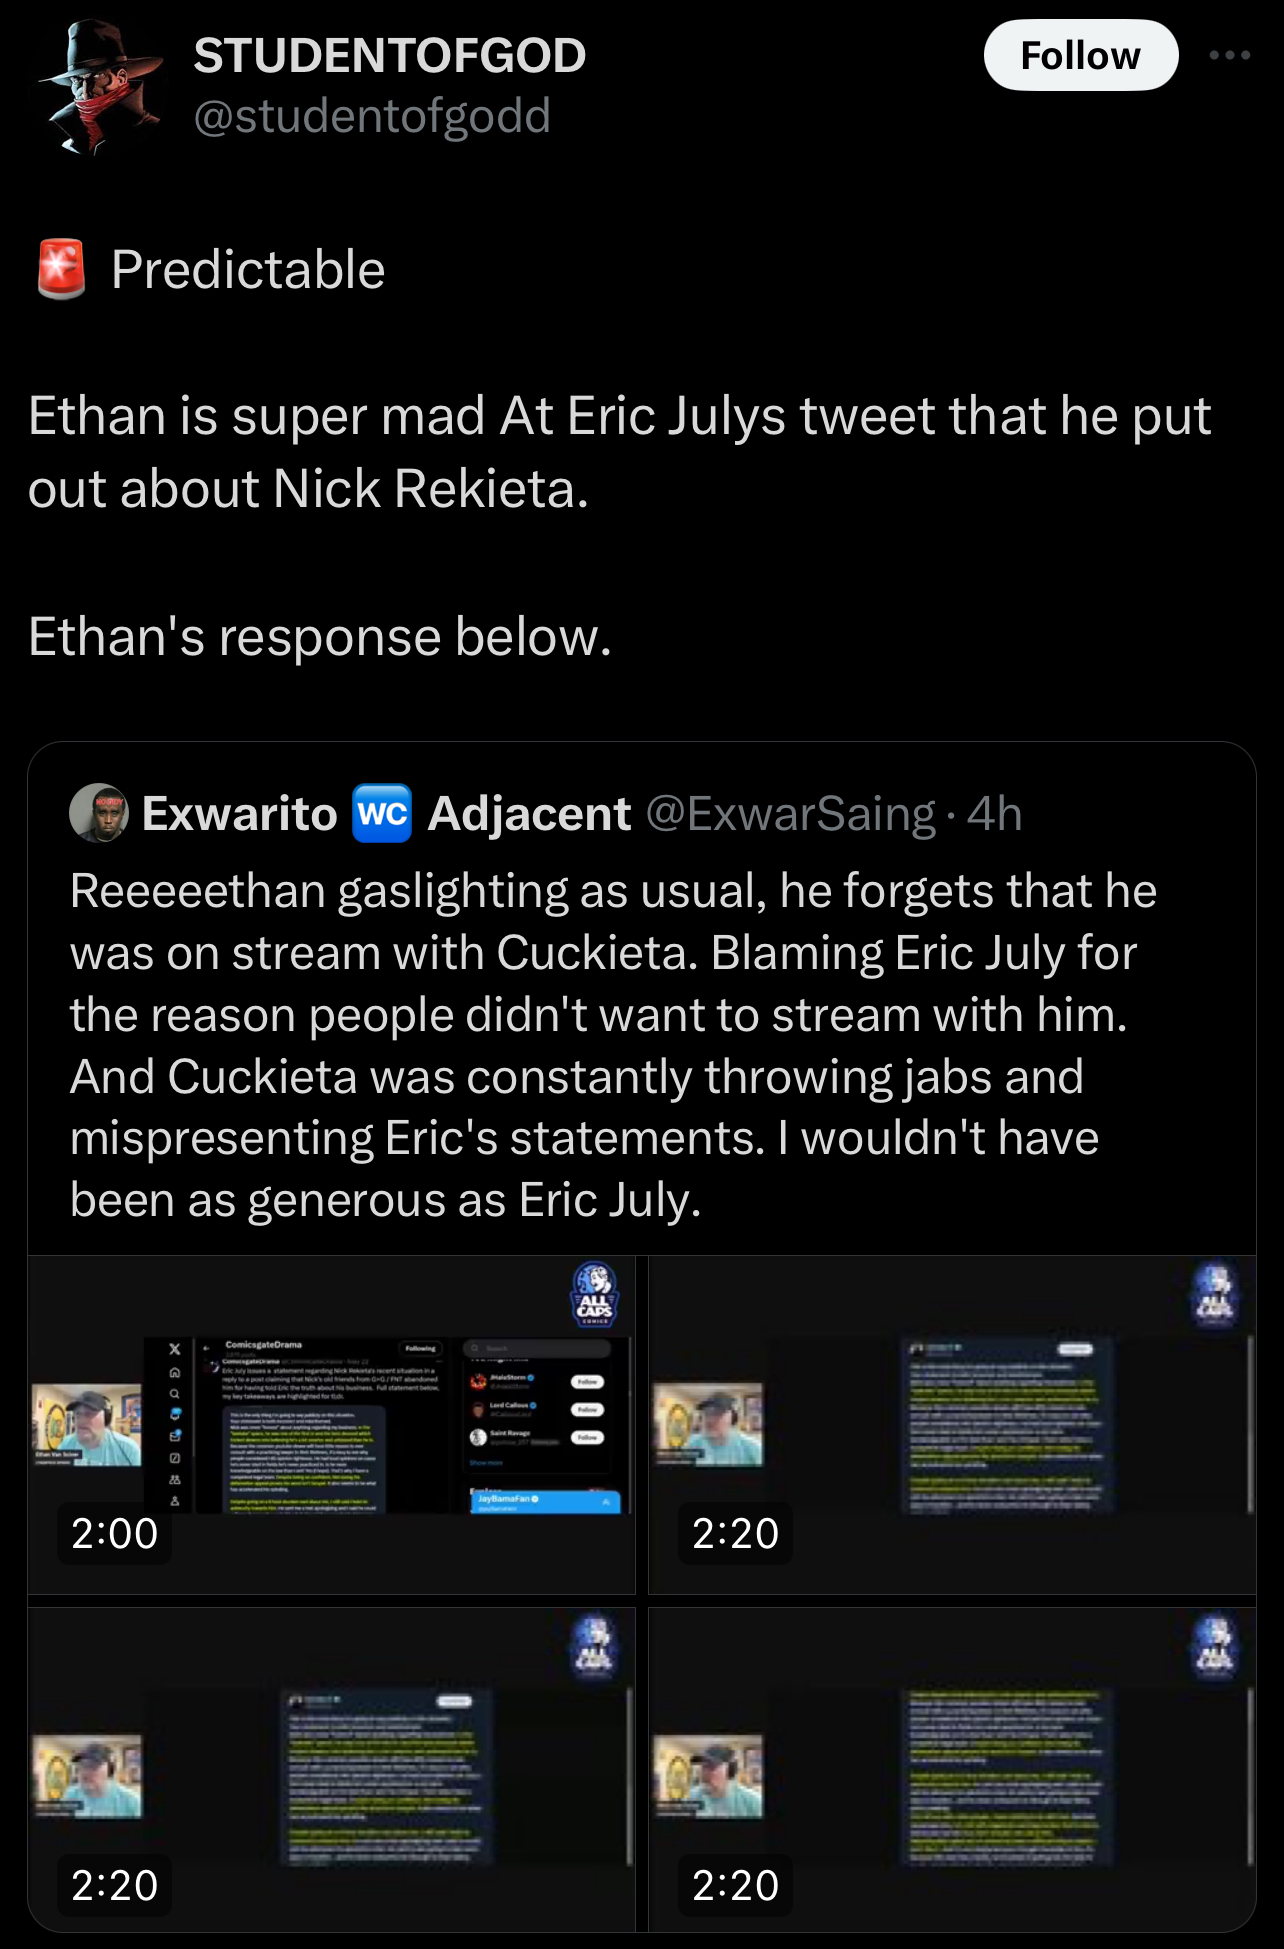The height and width of the screenshot is (1949, 1284).
Task: Open STUDENTOFGOD's profile avatar
Action: coord(100,88)
